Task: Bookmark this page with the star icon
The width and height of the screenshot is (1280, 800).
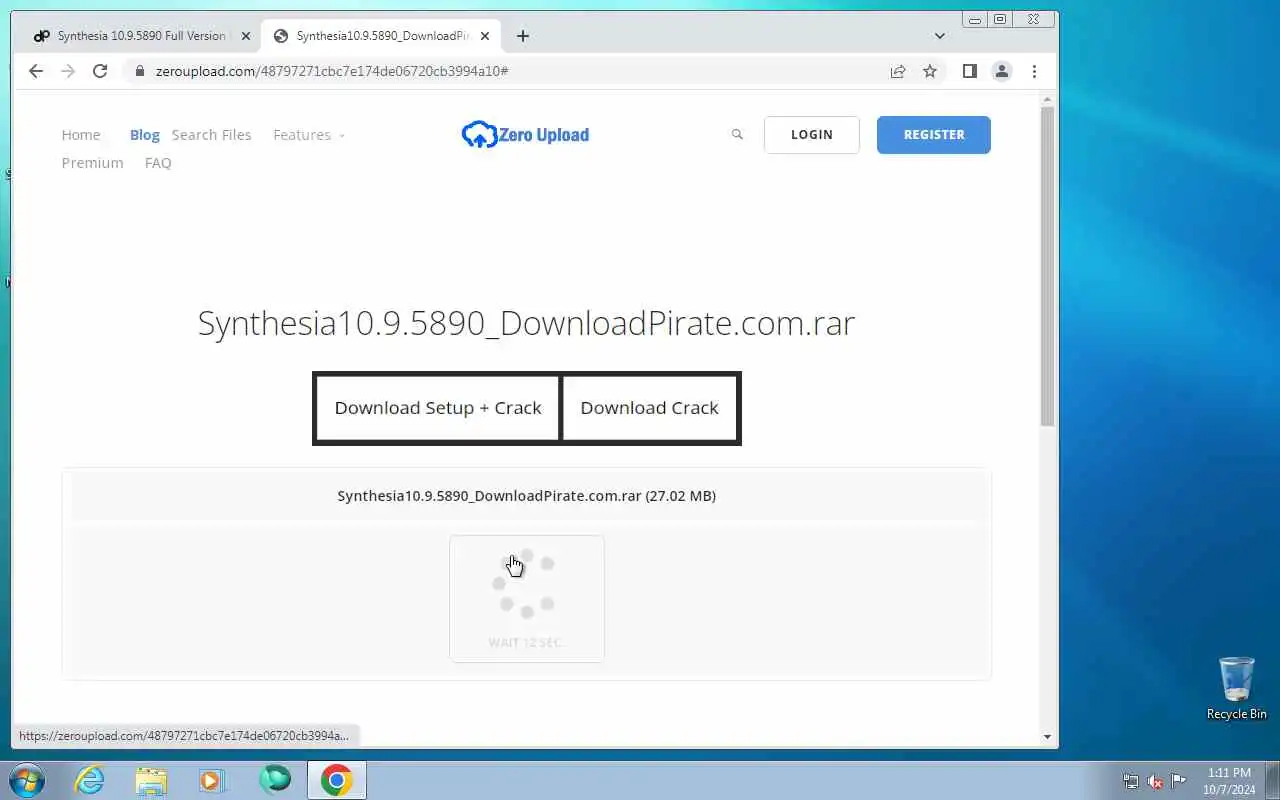Action: tap(930, 71)
